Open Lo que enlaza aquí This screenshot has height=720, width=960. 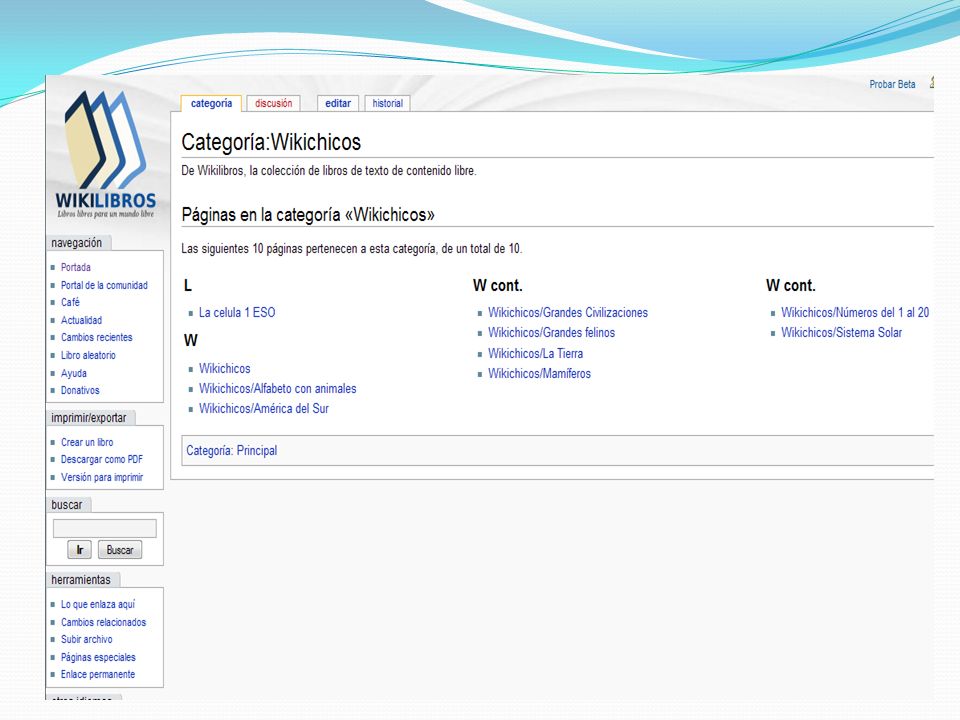(98, 604)
